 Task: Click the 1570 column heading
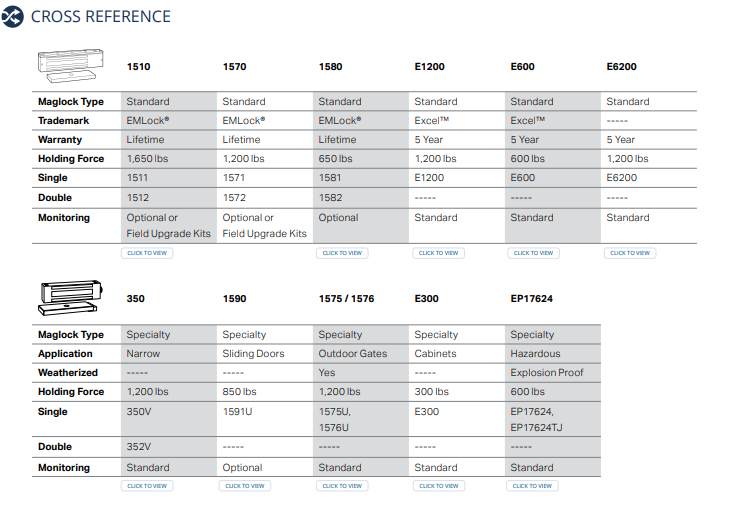click(234, 67)
